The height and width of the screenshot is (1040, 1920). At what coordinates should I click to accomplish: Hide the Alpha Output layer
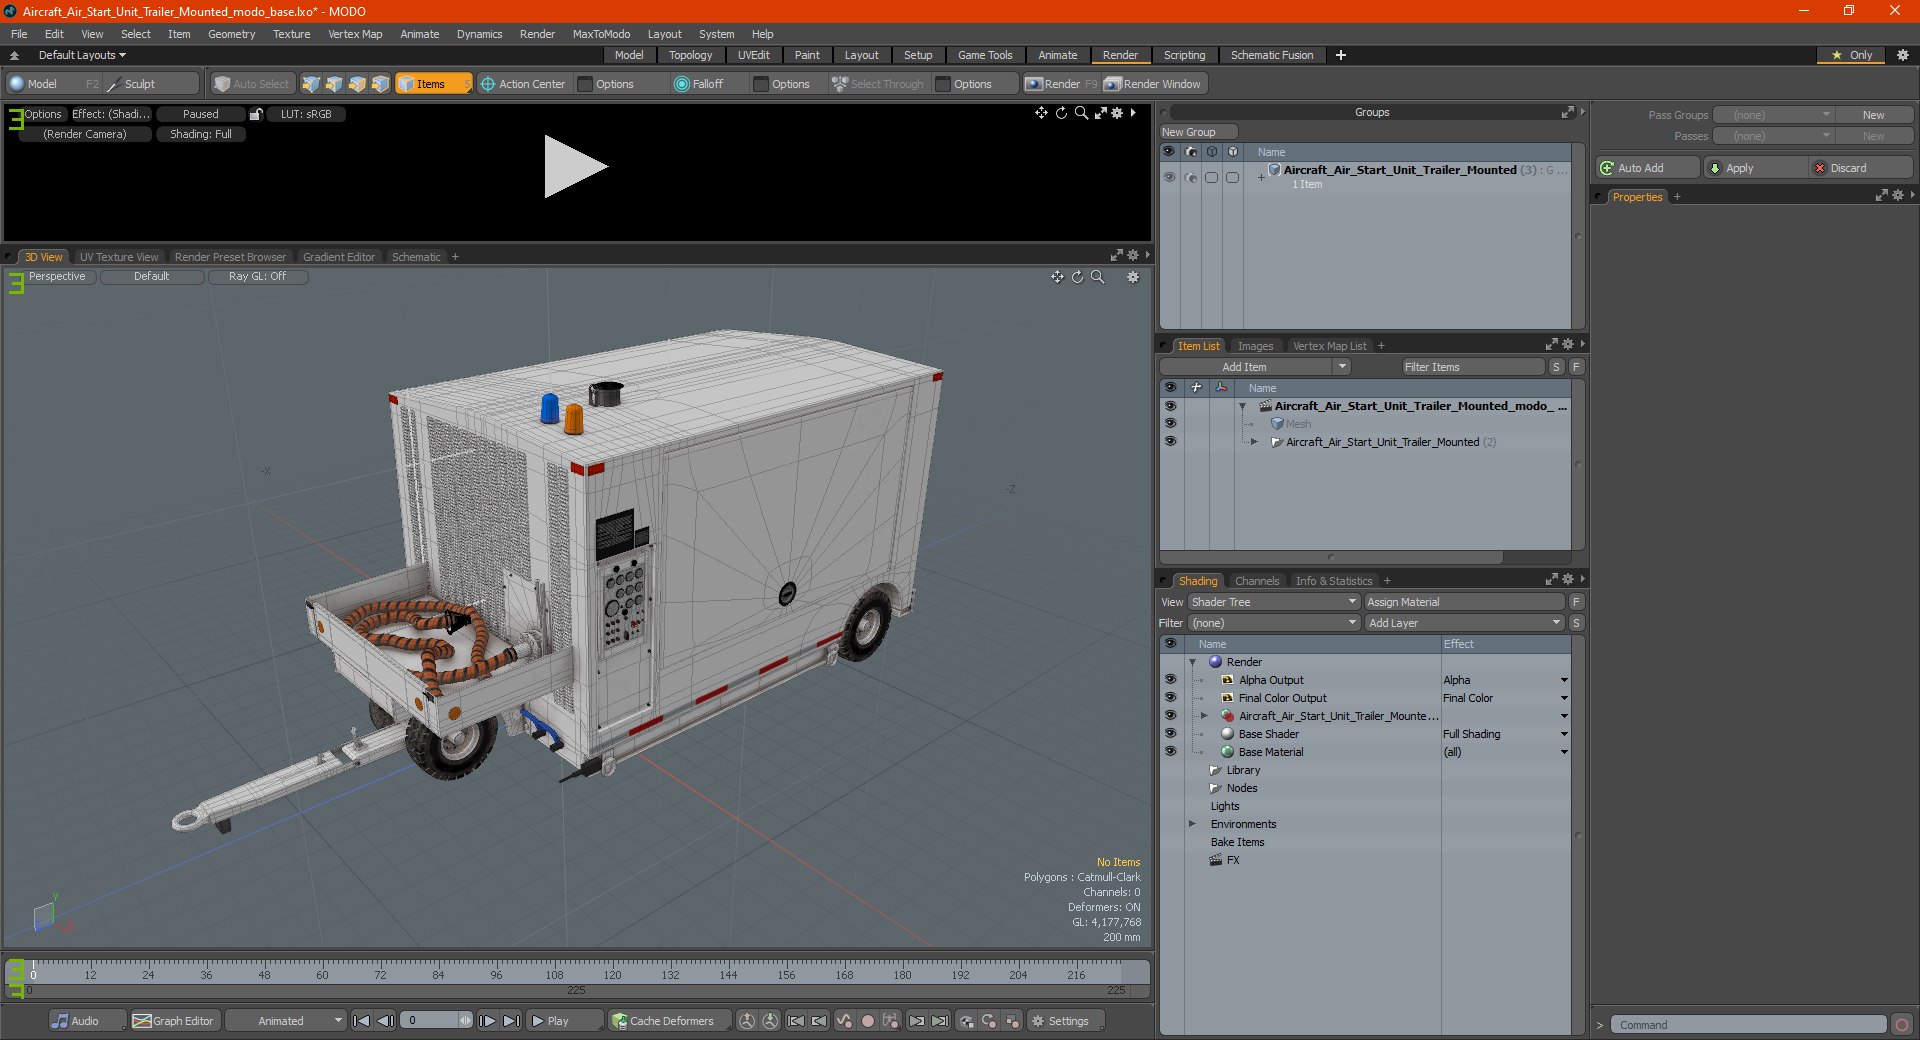click(x=1170, y=680)
